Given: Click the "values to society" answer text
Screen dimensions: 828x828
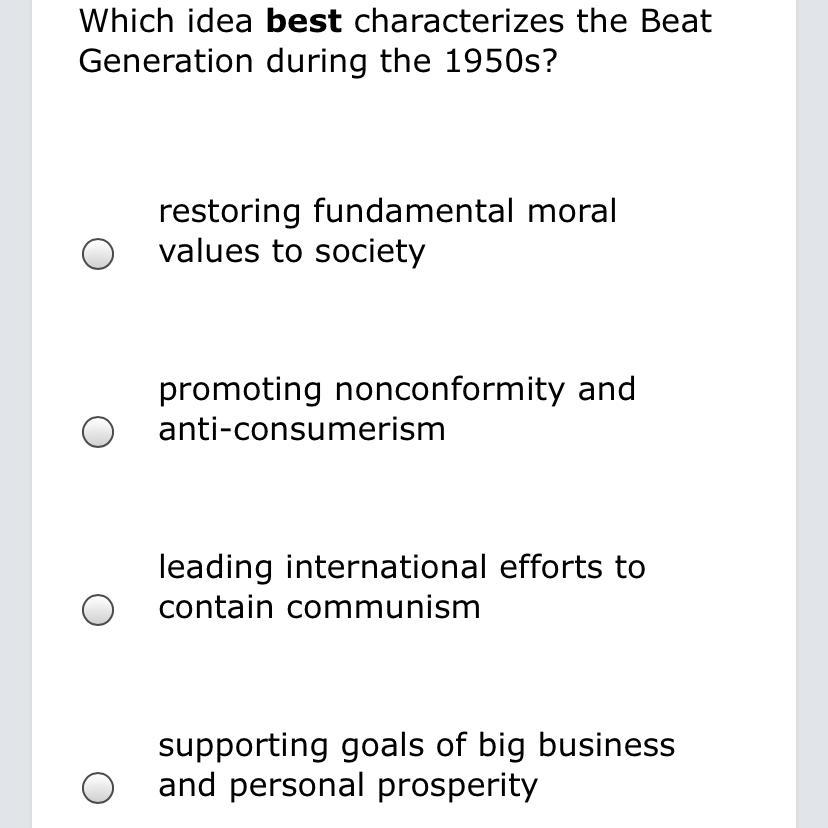Looking at the screenshot, I should tap(291, 251).
